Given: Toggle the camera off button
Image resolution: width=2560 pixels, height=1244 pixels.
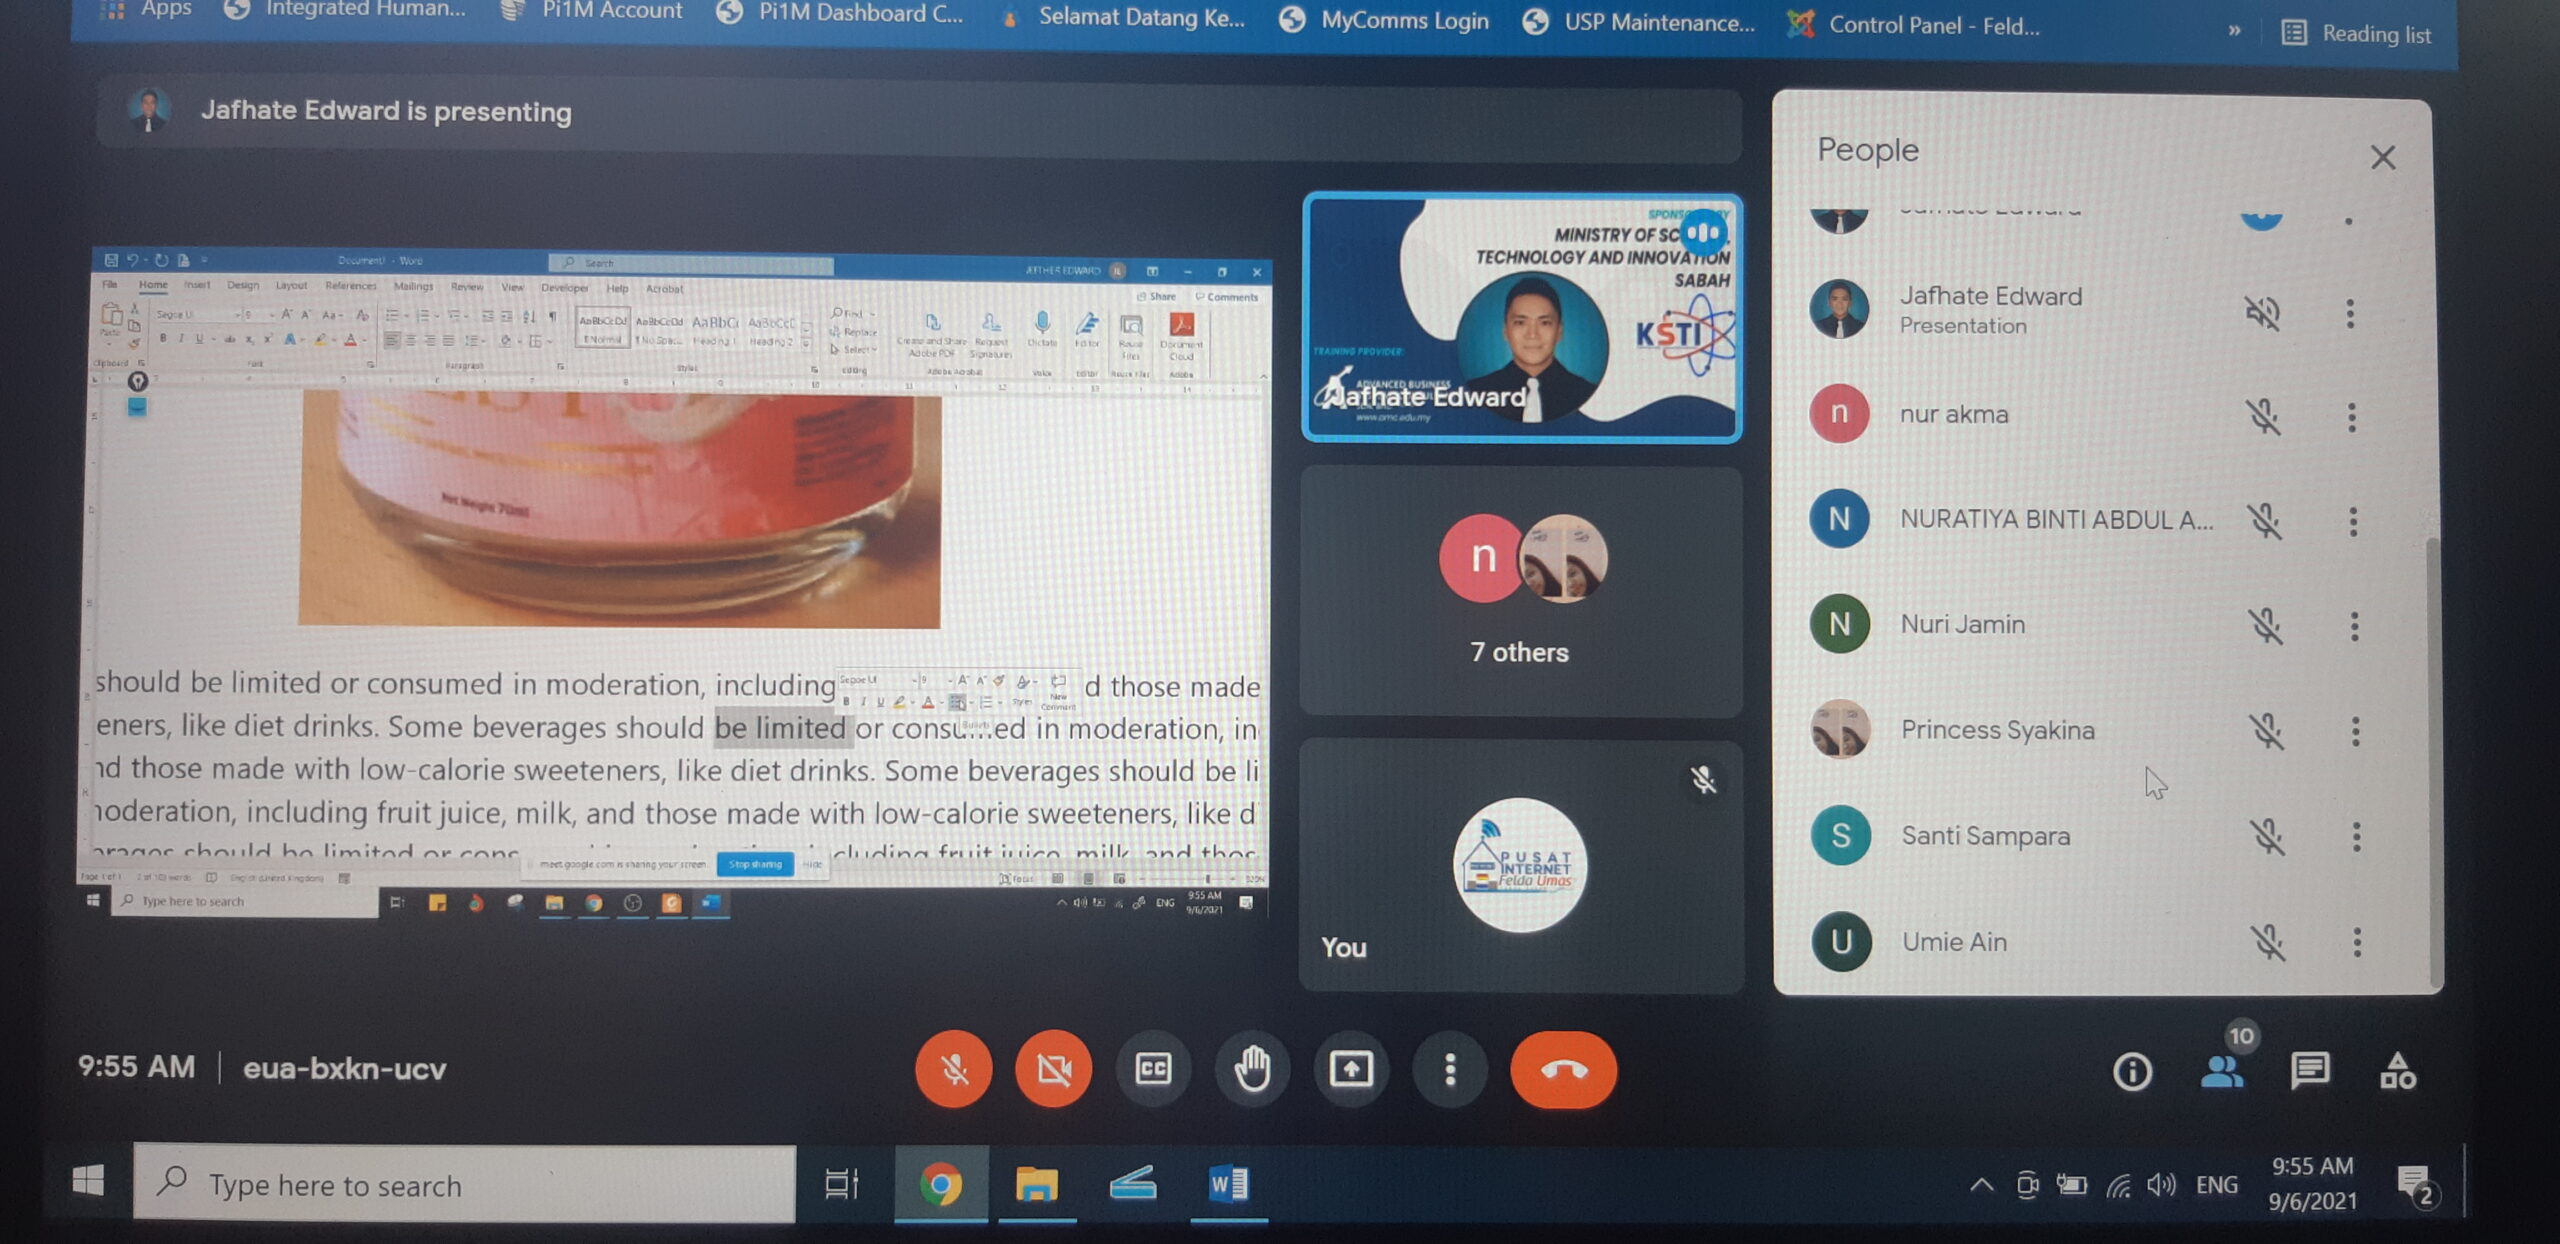Looking at the screenshot, I should pos(1053,1069).
